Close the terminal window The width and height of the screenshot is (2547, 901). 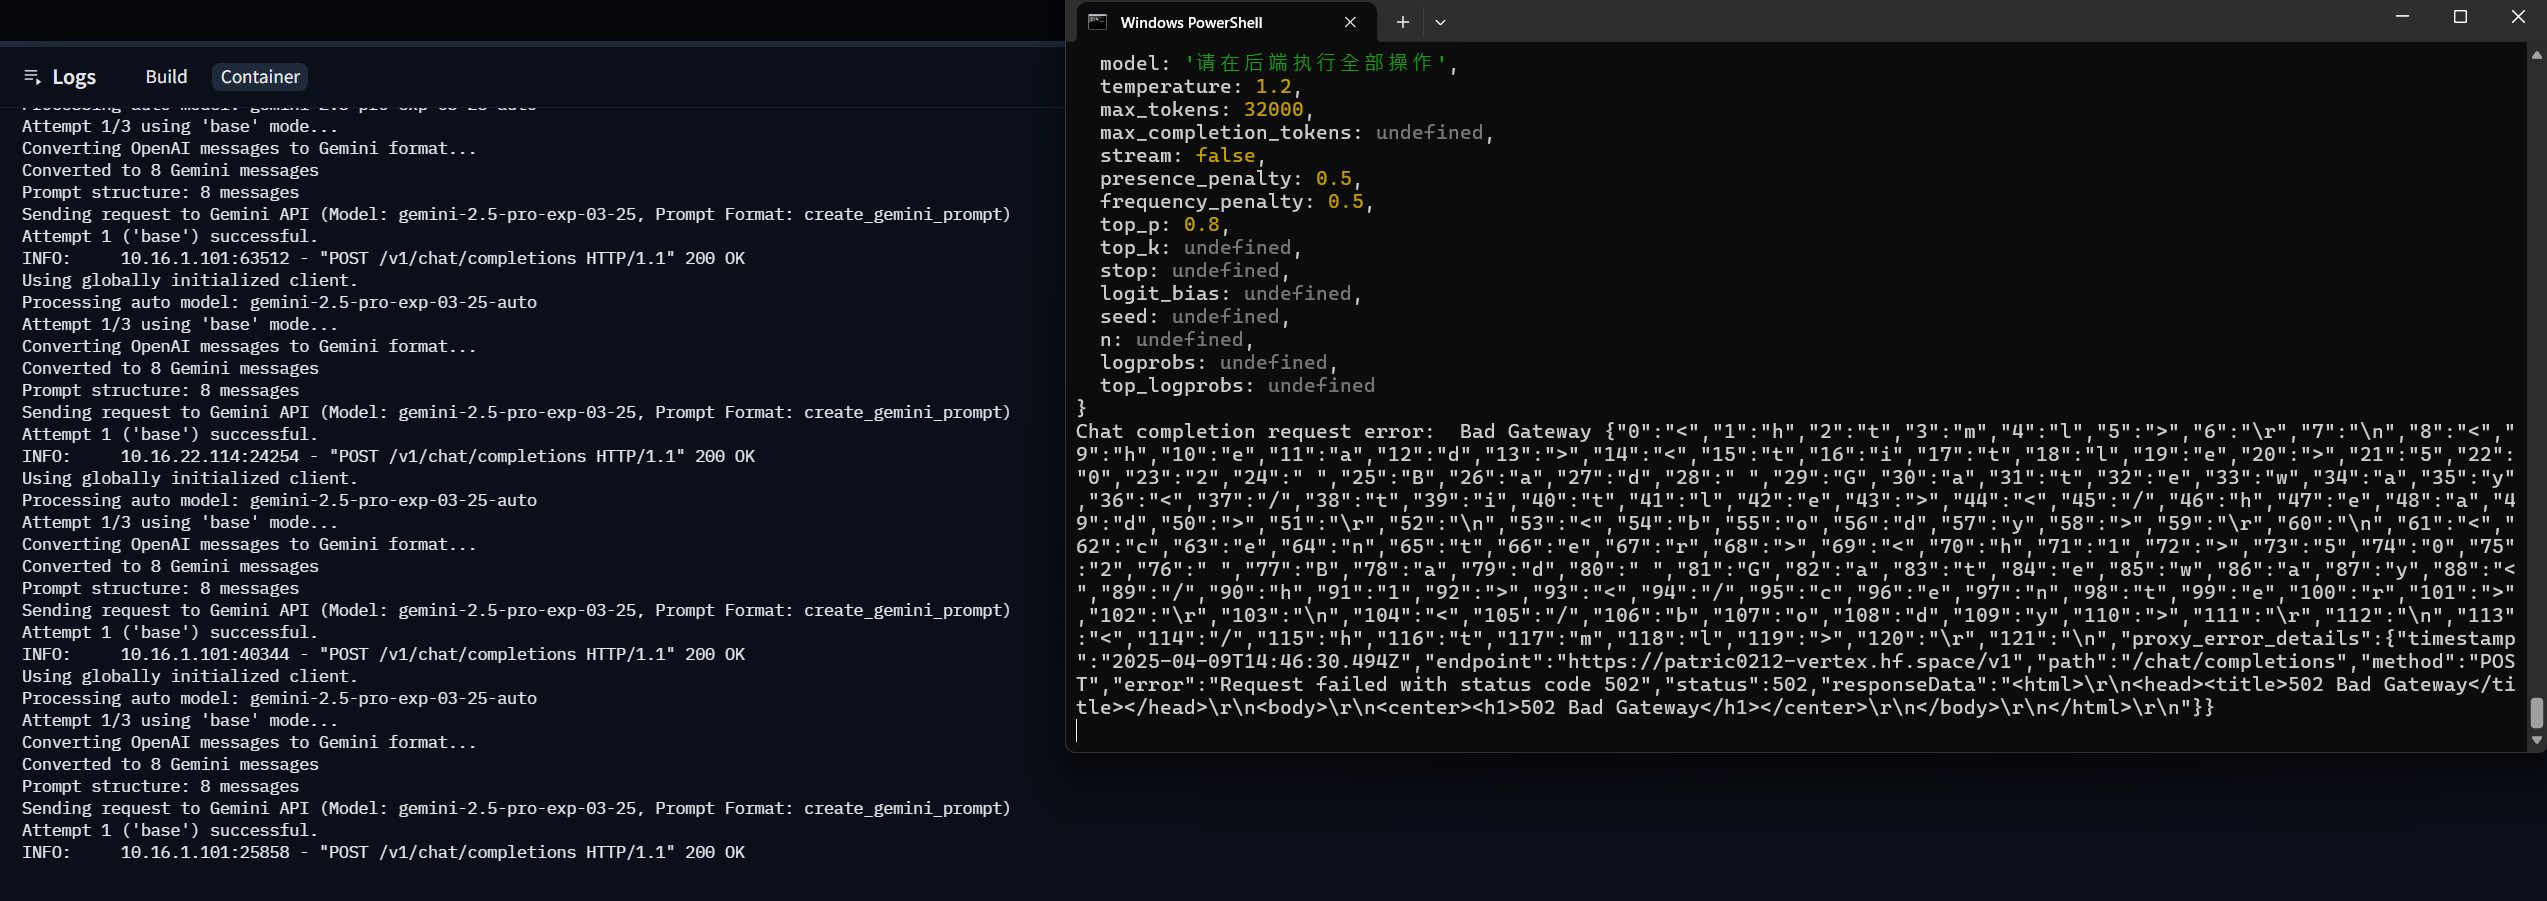click(2518, 17)
